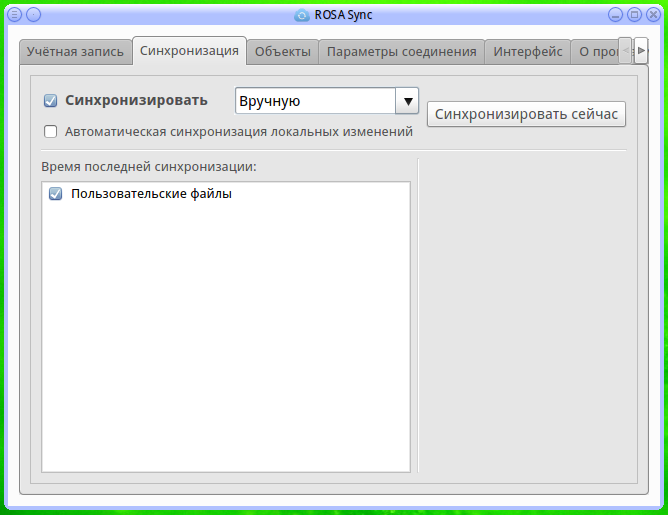The image size is (668, 515).
Task: Switch to the Объекты tab
Action: tap(283, 52)
